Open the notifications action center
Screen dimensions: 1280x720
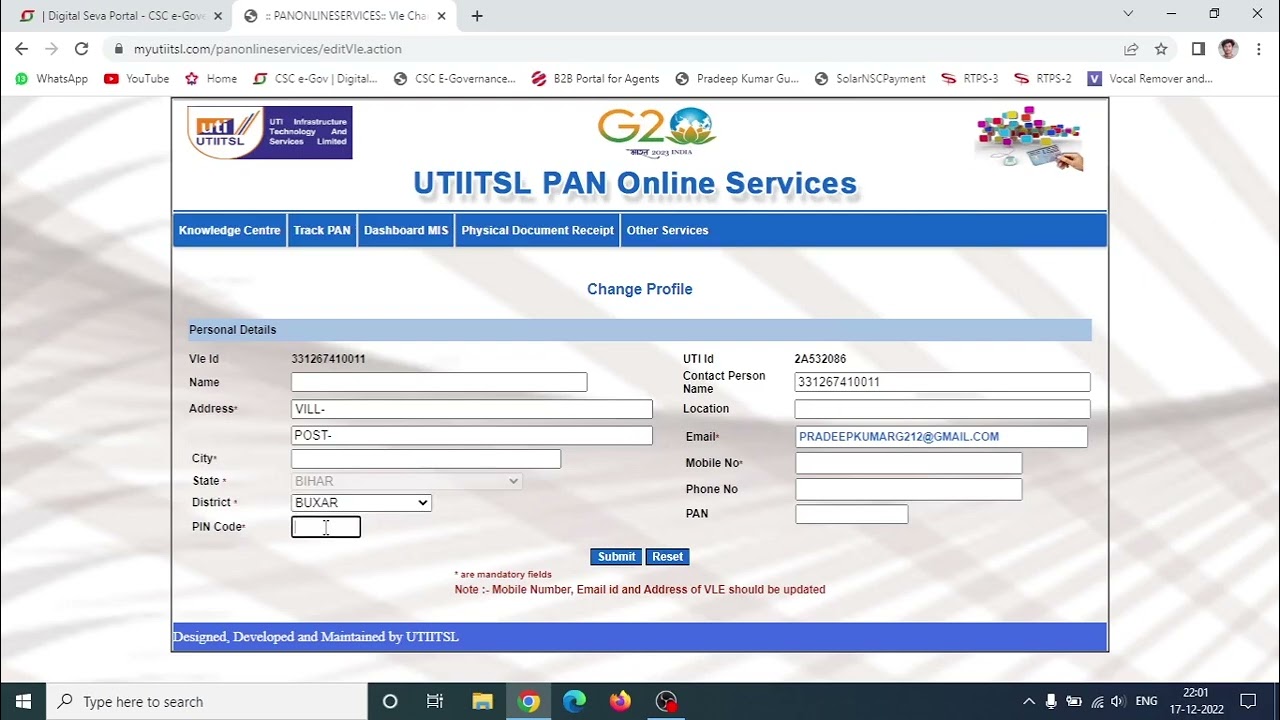coord(1248,701)
